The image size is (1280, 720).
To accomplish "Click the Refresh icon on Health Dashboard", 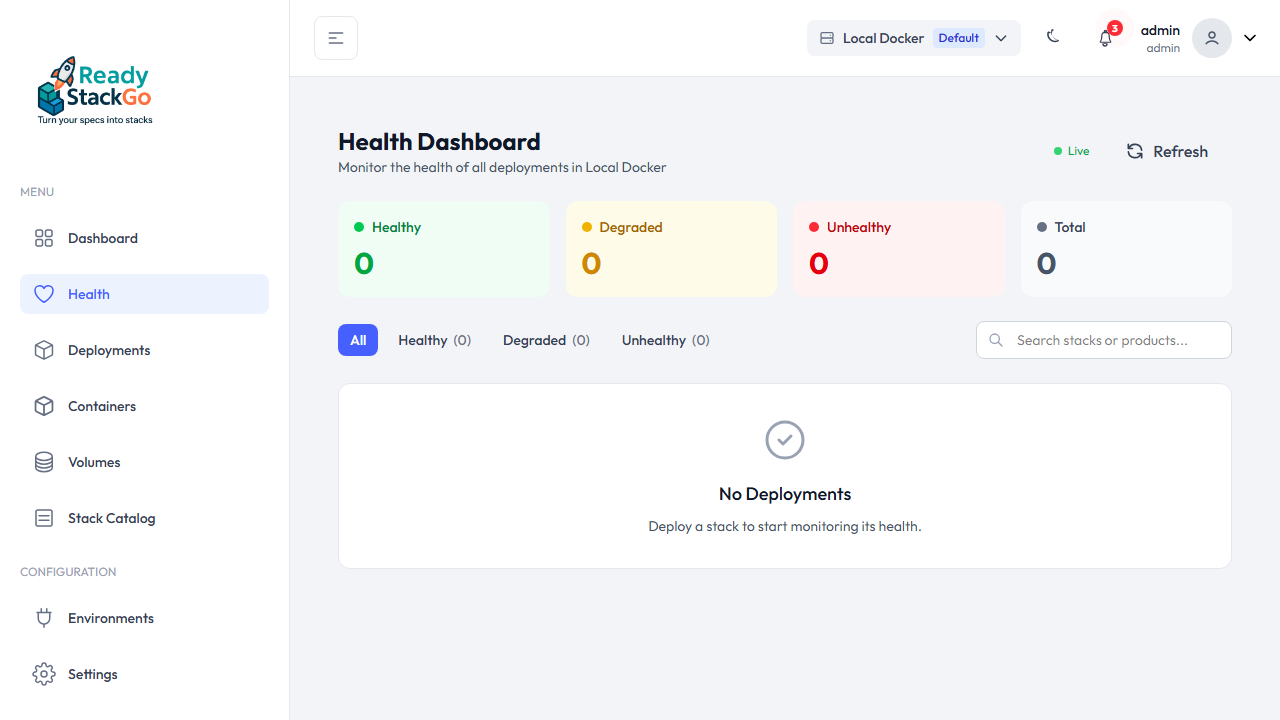I will tap(1135, 151).
